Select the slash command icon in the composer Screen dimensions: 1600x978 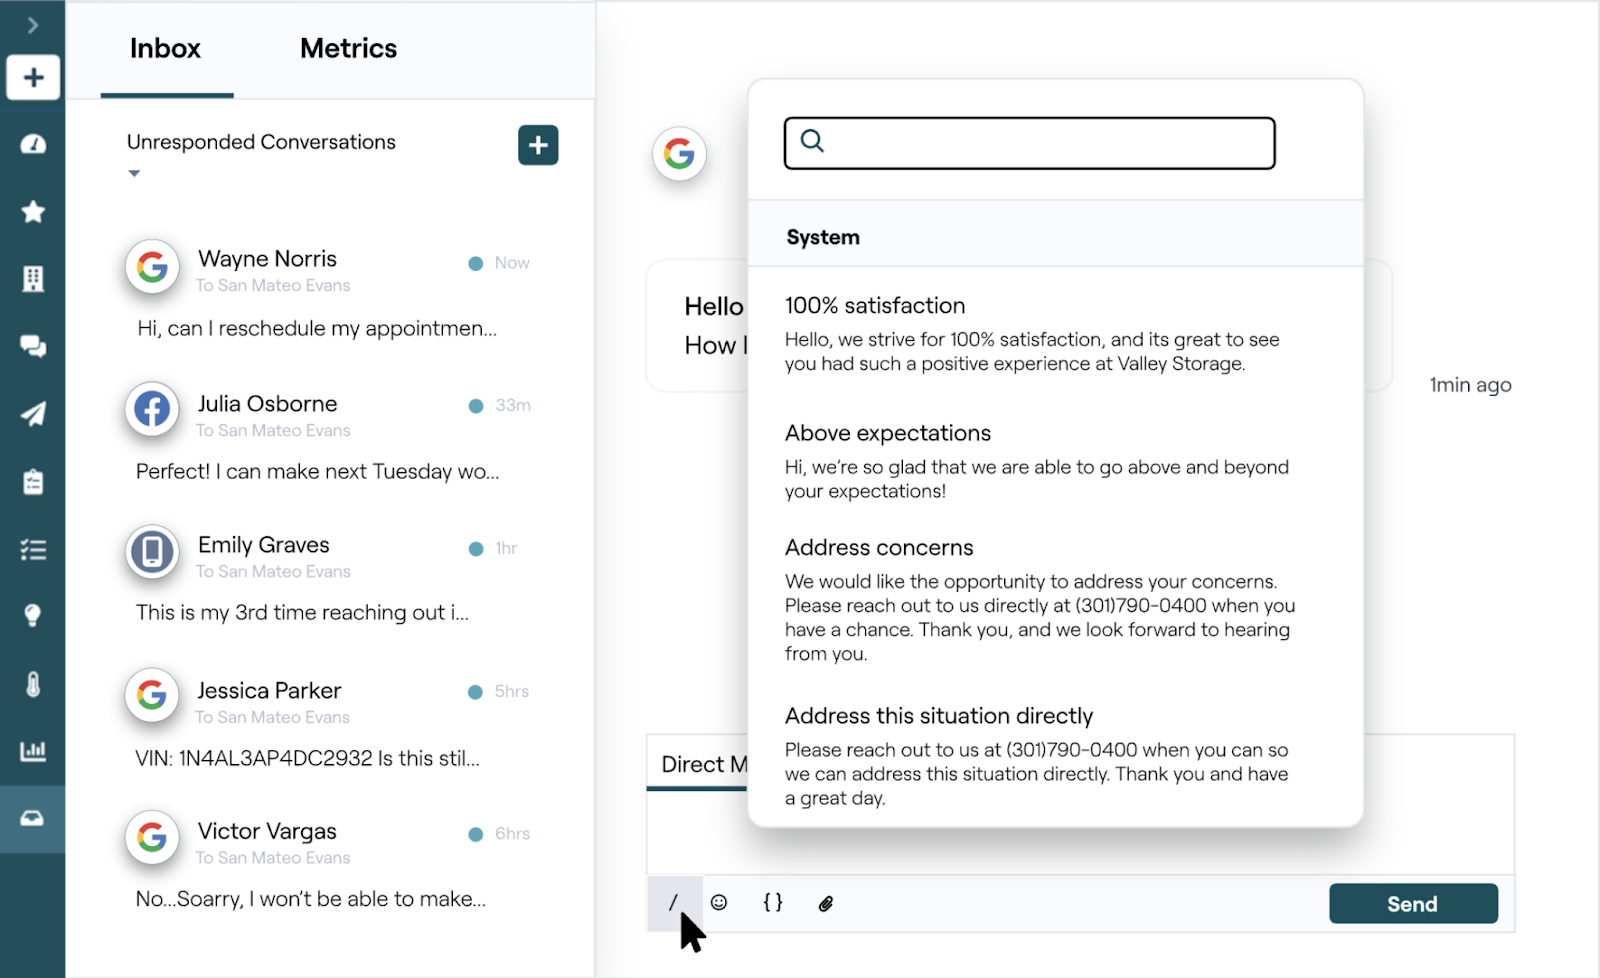[x=675, y=902]
